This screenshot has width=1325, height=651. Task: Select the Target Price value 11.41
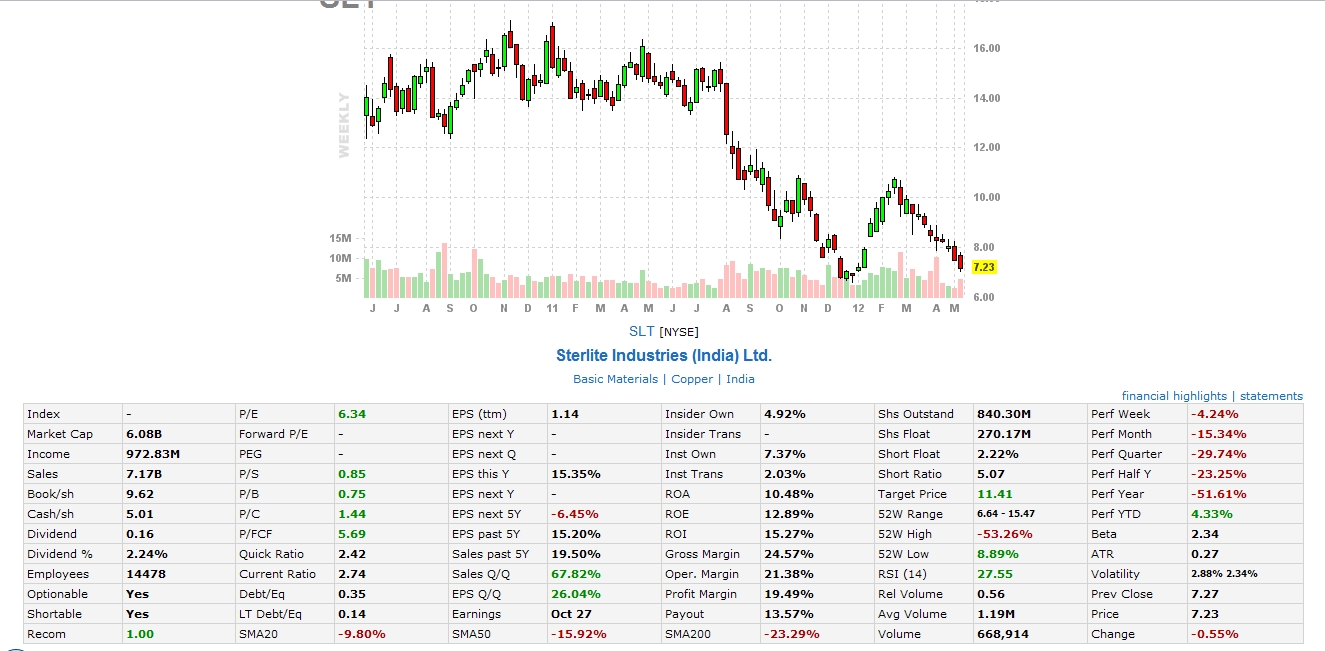click(994, 494)
